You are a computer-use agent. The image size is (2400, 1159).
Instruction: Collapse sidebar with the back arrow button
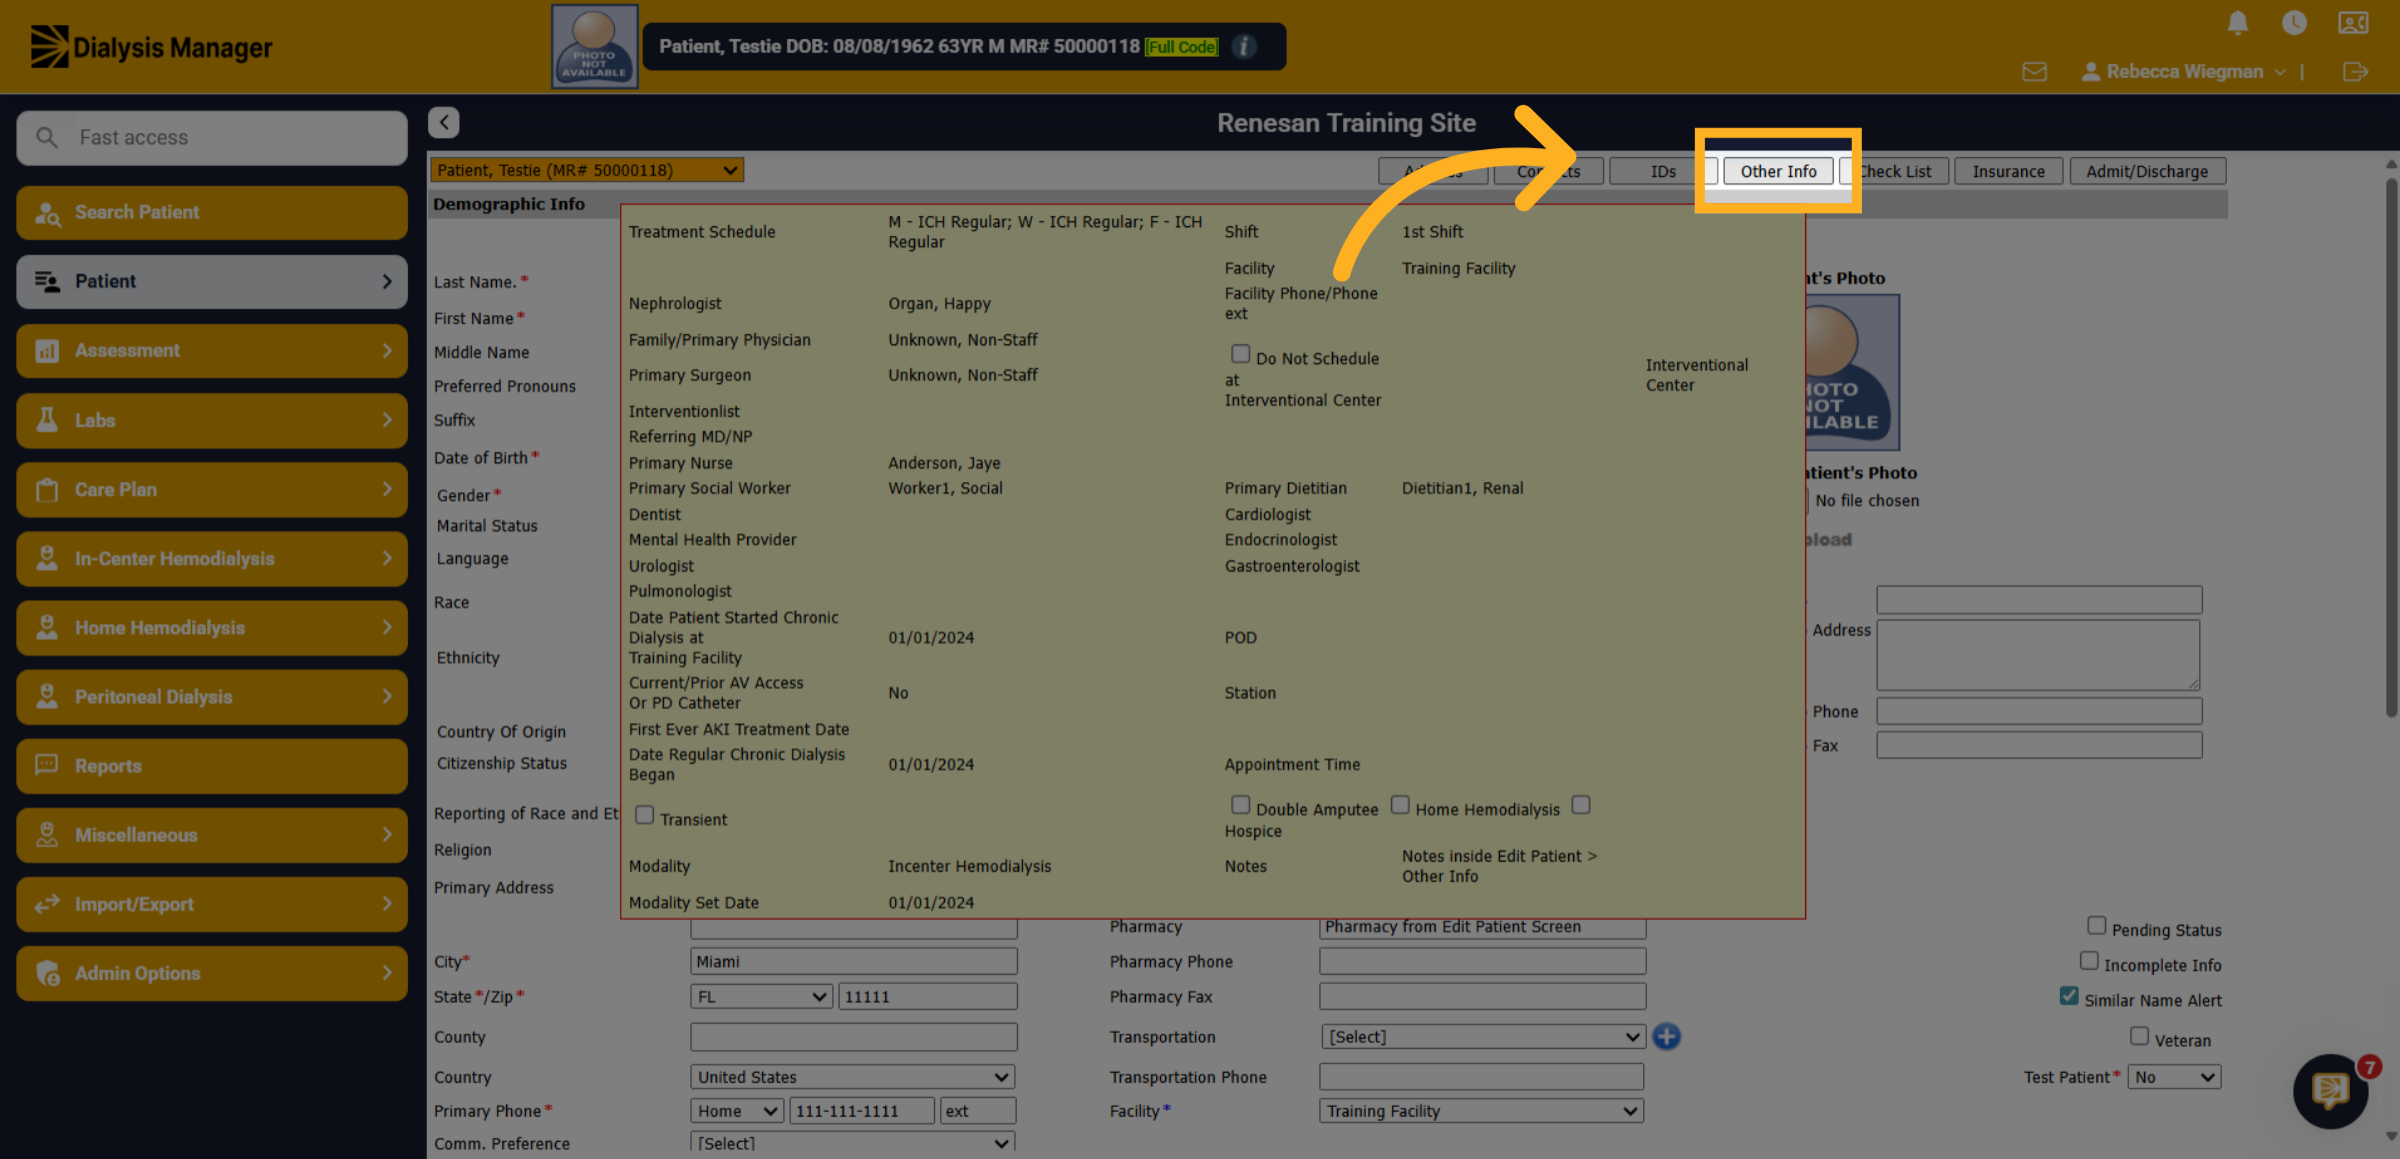coord(444,122)
